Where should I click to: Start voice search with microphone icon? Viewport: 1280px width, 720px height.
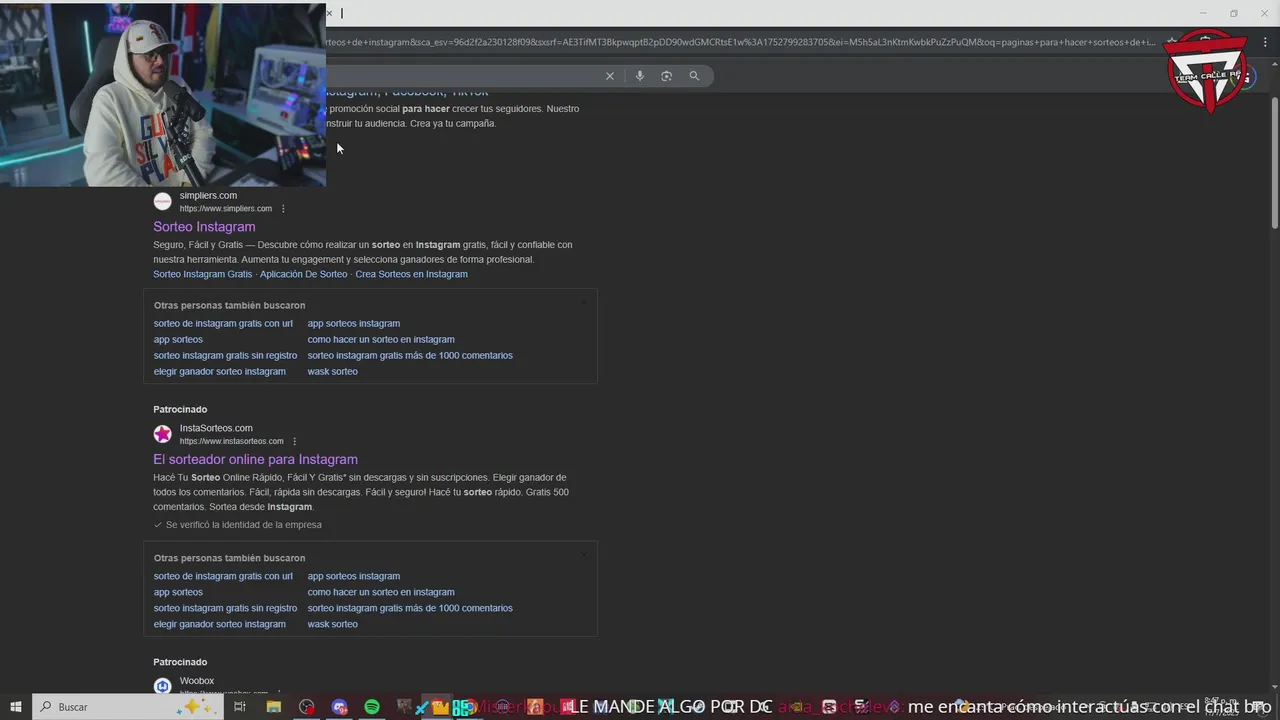tap(640, 76)
